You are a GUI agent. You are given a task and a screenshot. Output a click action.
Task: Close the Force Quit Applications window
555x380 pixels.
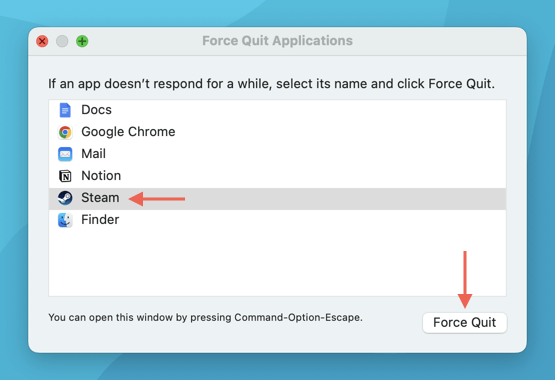pos(42,41)
